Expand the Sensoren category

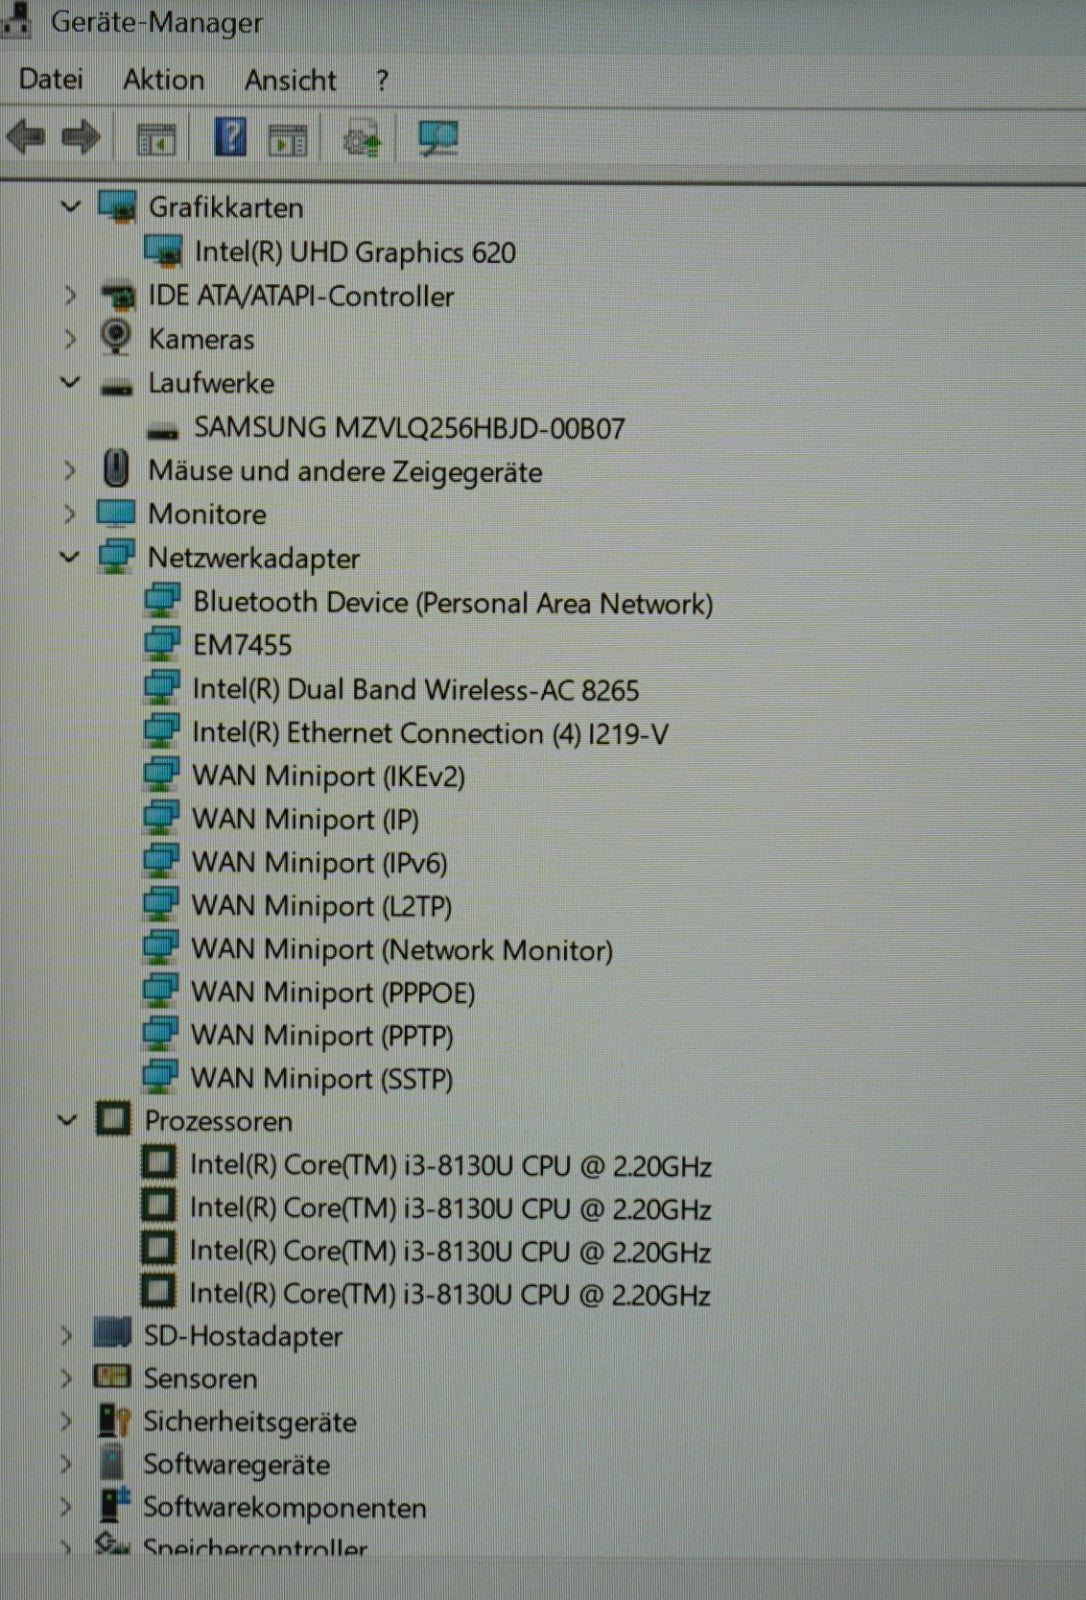(66, 1378)
